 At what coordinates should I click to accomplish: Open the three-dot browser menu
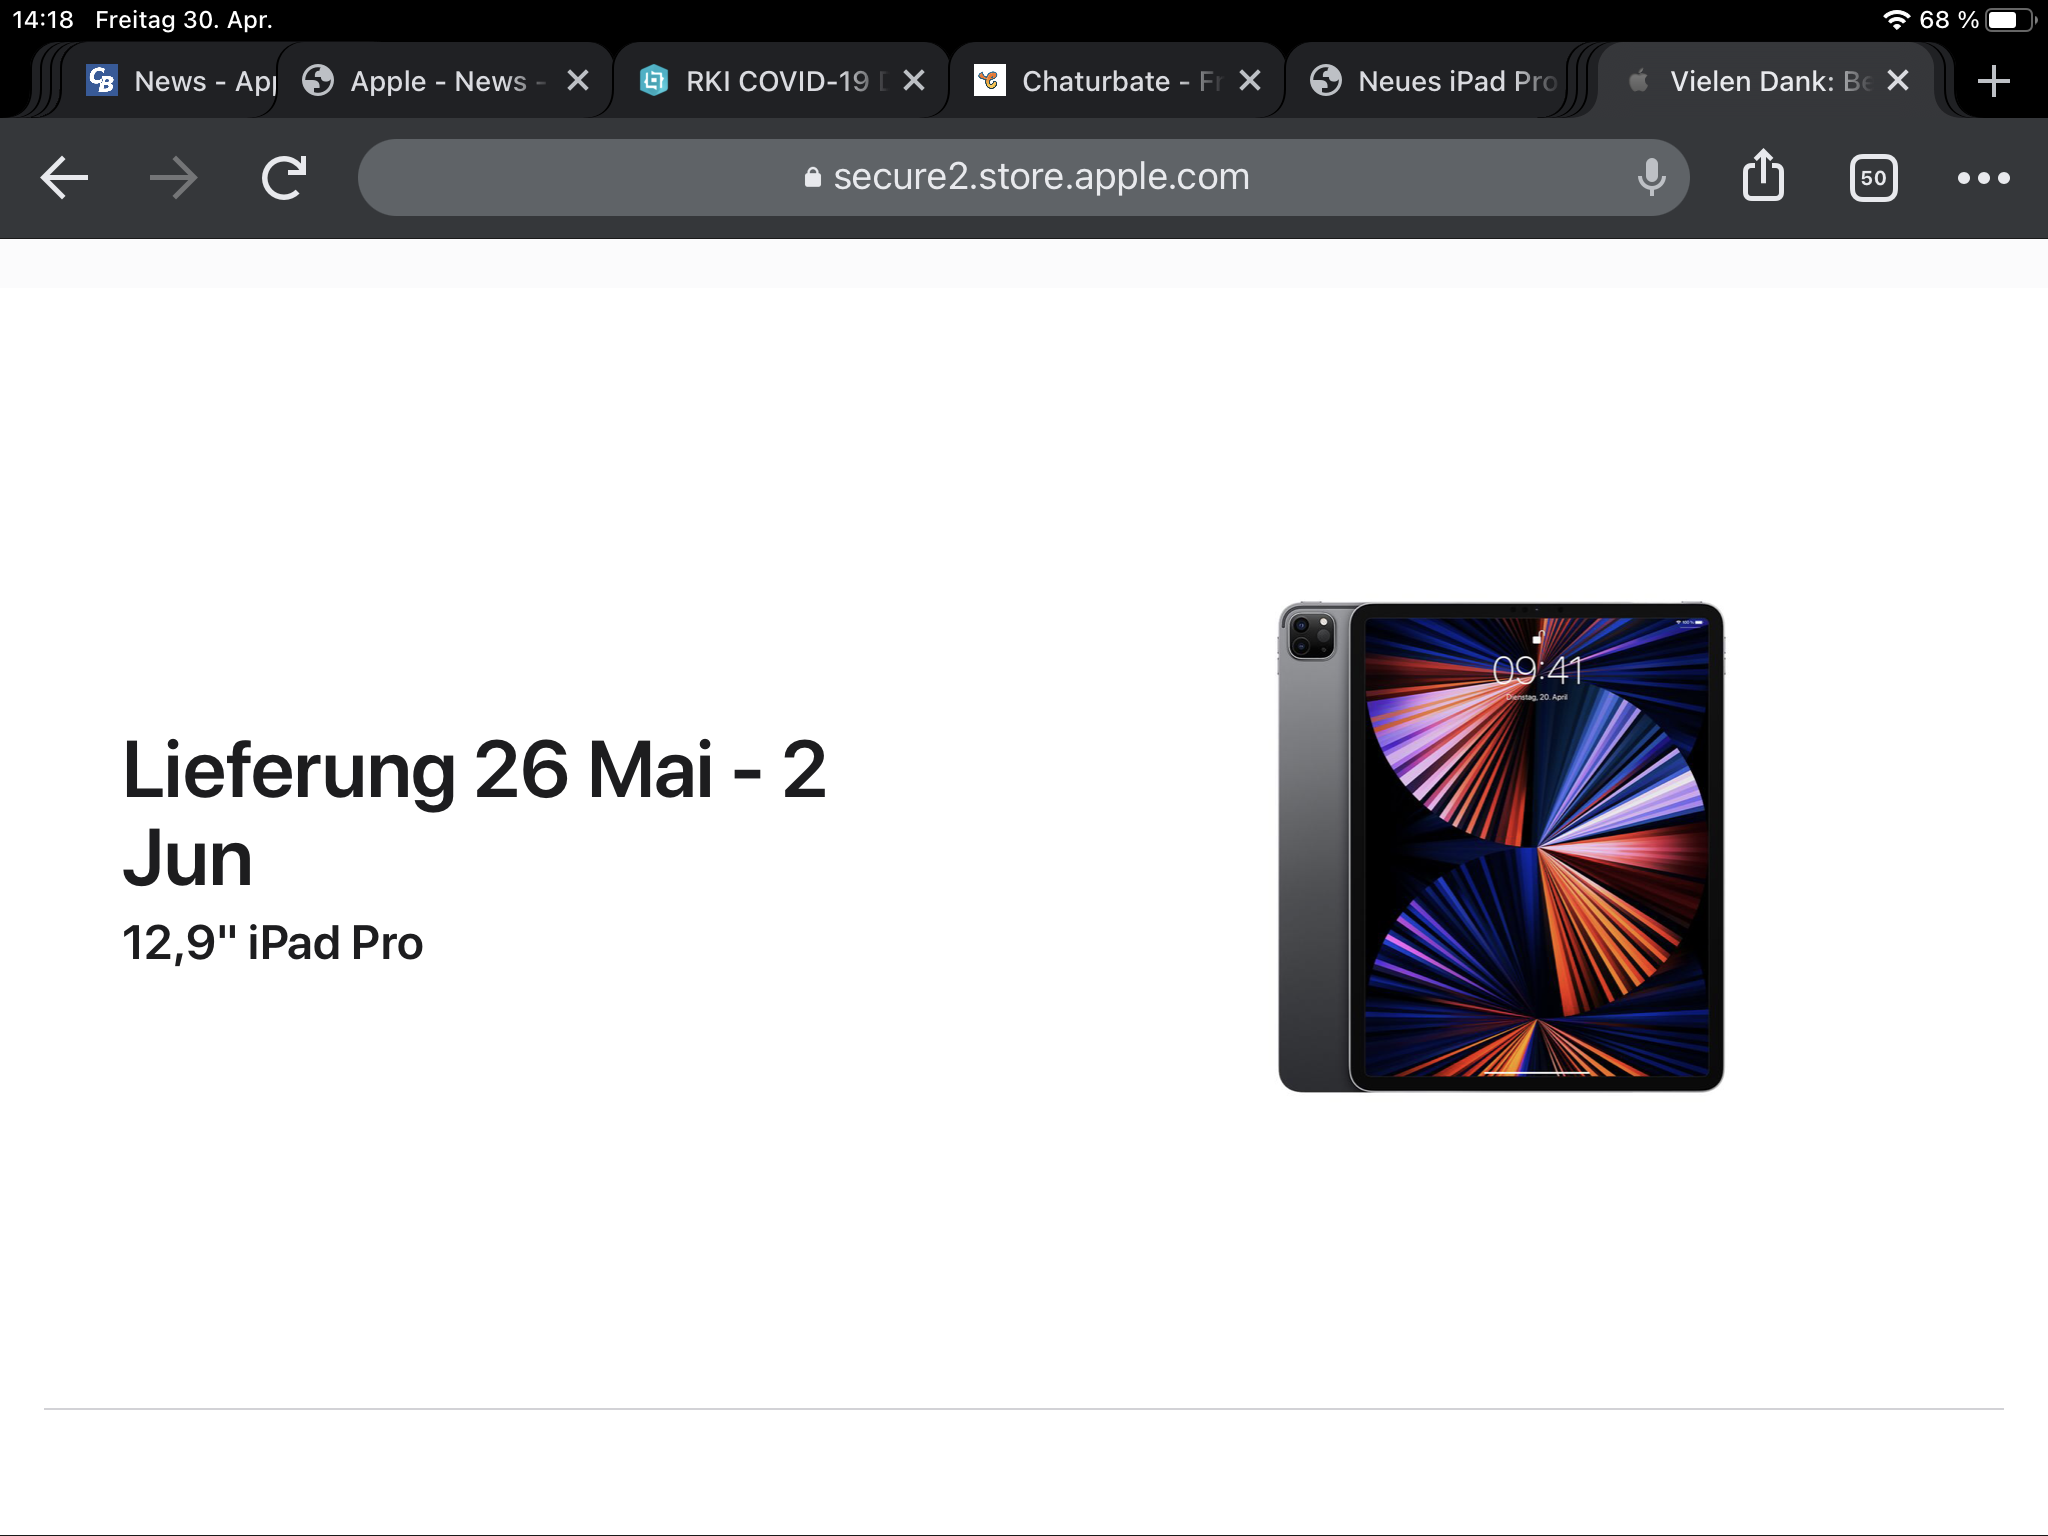(x=1983, y=178)
